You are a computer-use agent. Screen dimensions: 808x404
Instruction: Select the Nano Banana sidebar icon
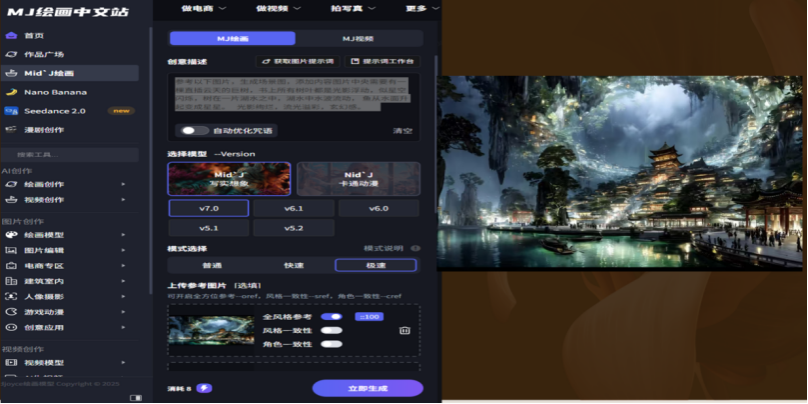point(11,92)
